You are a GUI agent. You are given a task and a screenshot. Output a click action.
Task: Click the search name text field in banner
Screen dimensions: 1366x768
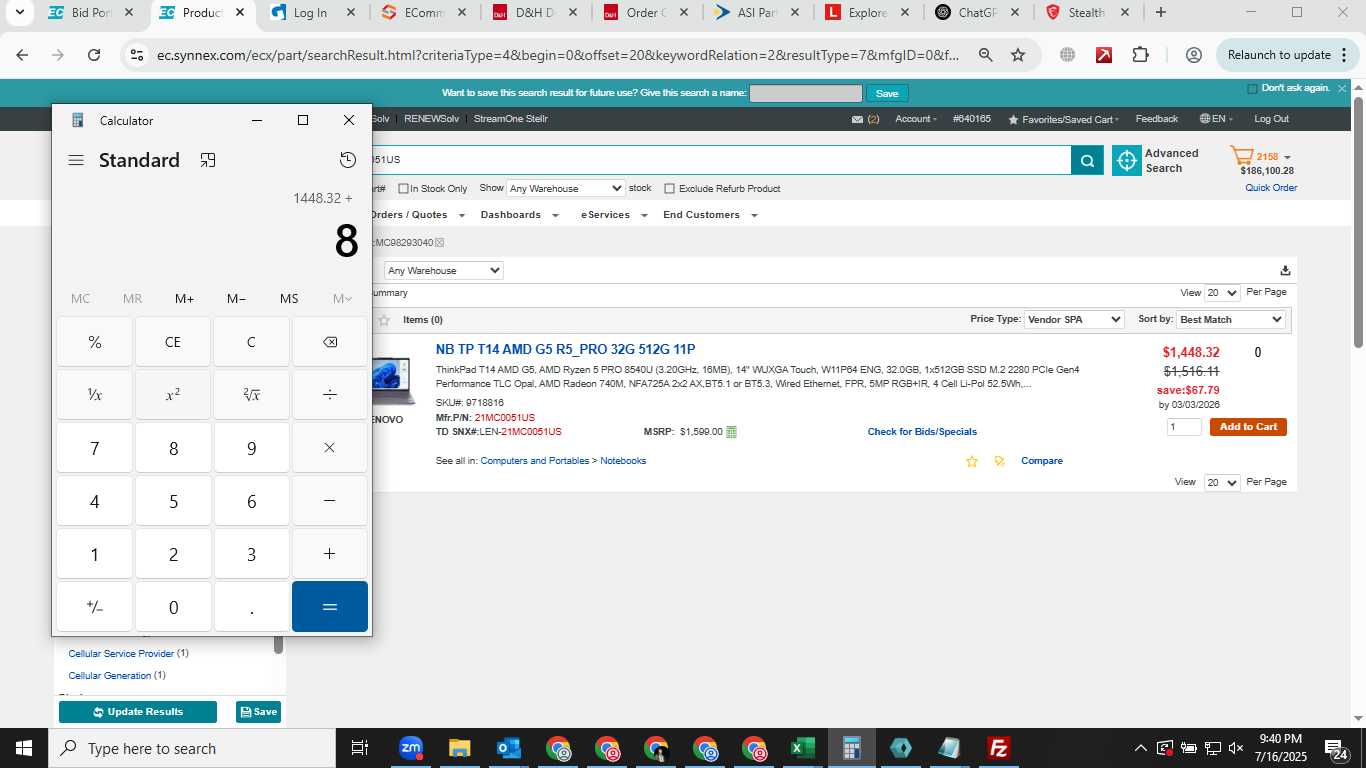point(805,93)
